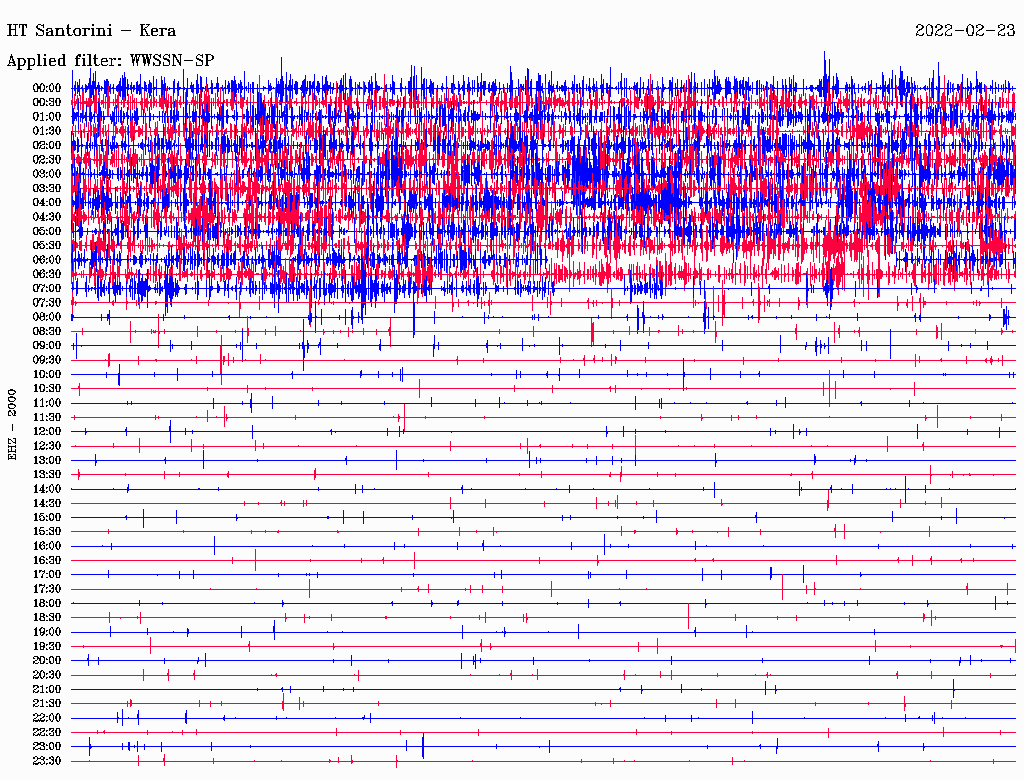Select the 10:30 time label

pyautogui.click(x=47, y=389)
